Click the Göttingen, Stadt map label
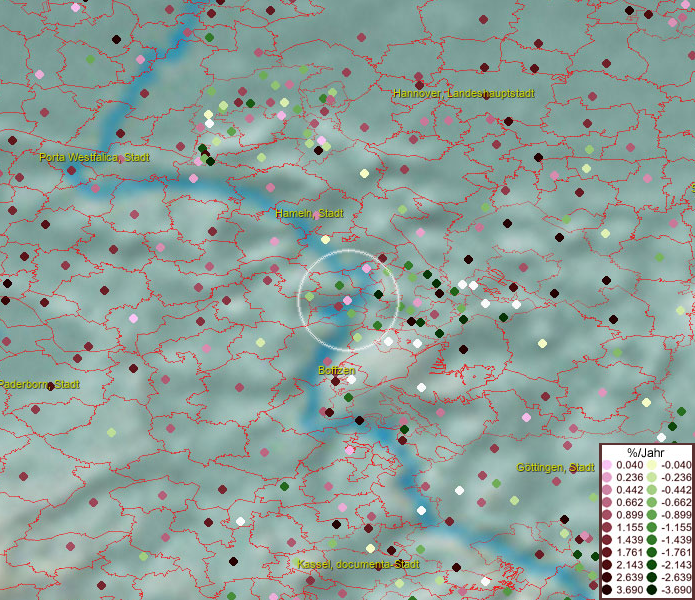695x600 pixels. (555, 468)
